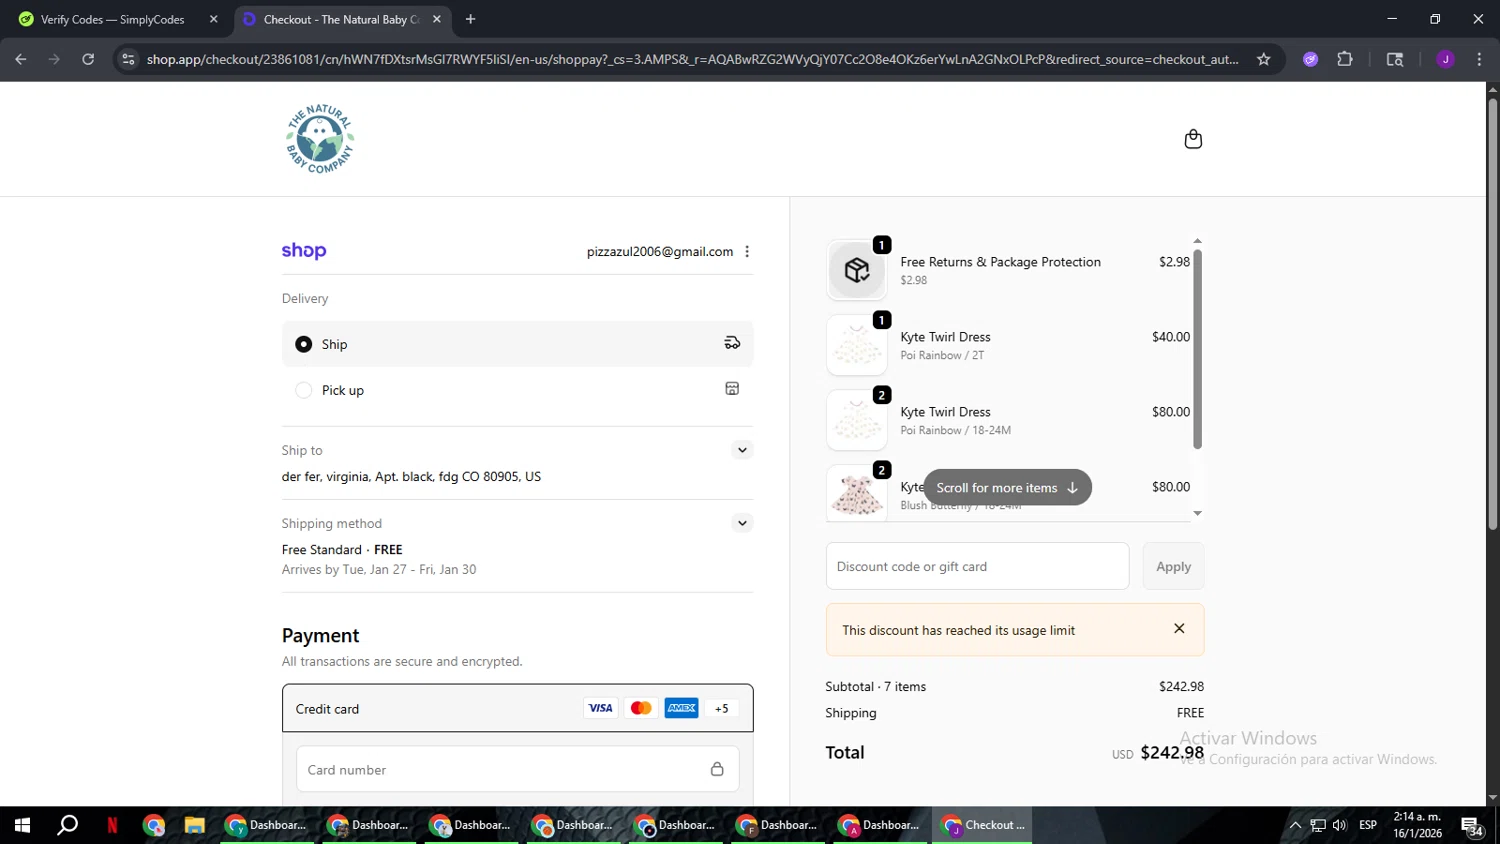
Task: Reload the checkout page
Action: 88,59
